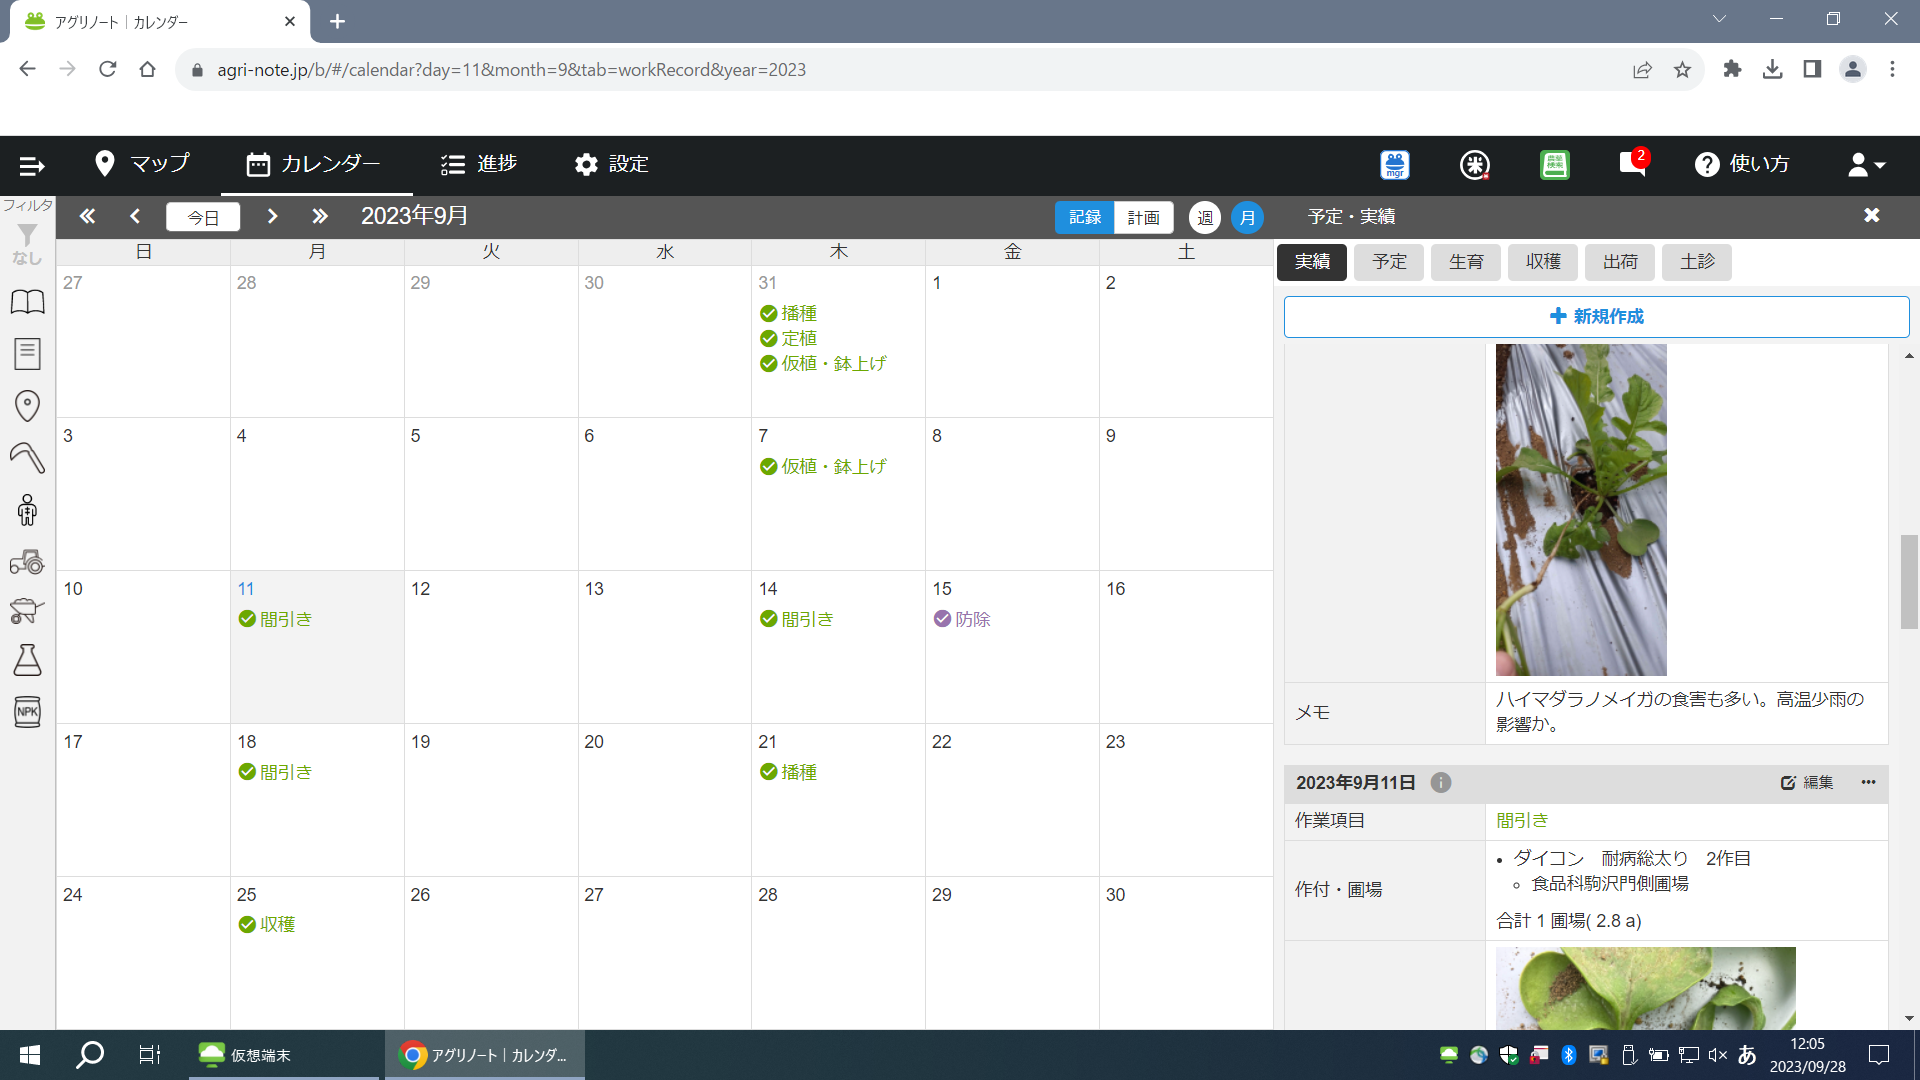This screenshot has width=1920, height=1080.
Task: Open the hamburger side menu
Action: pyautogui.click(x=32, y=165)
